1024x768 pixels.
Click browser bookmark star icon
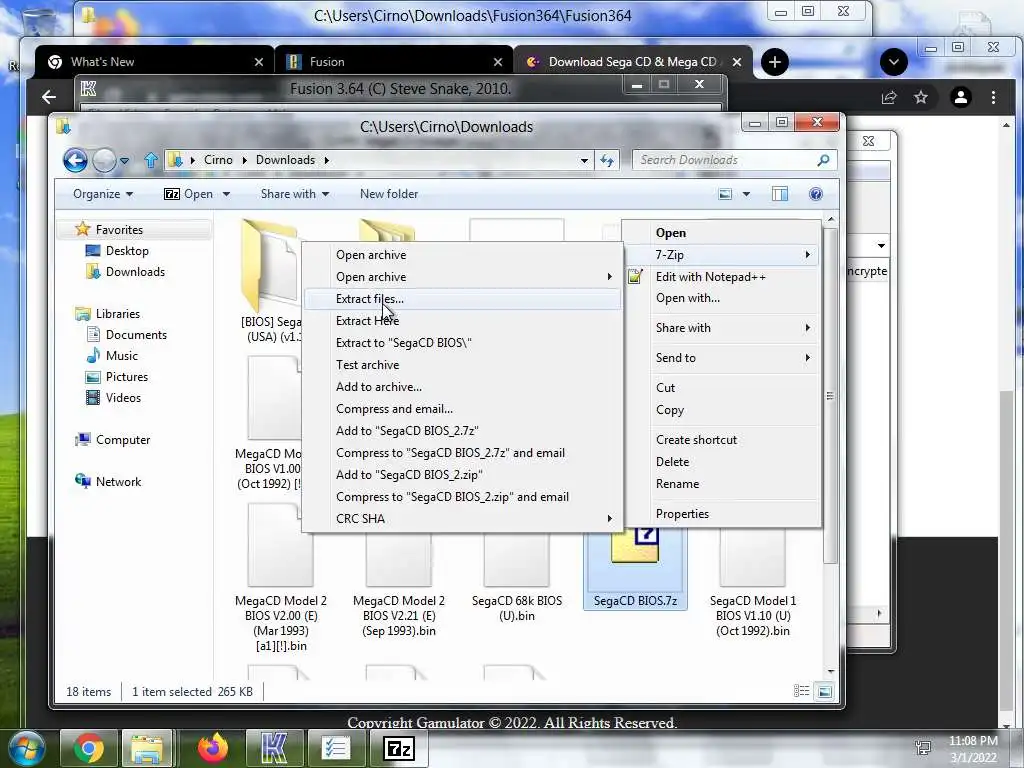(x=921, y=98)
